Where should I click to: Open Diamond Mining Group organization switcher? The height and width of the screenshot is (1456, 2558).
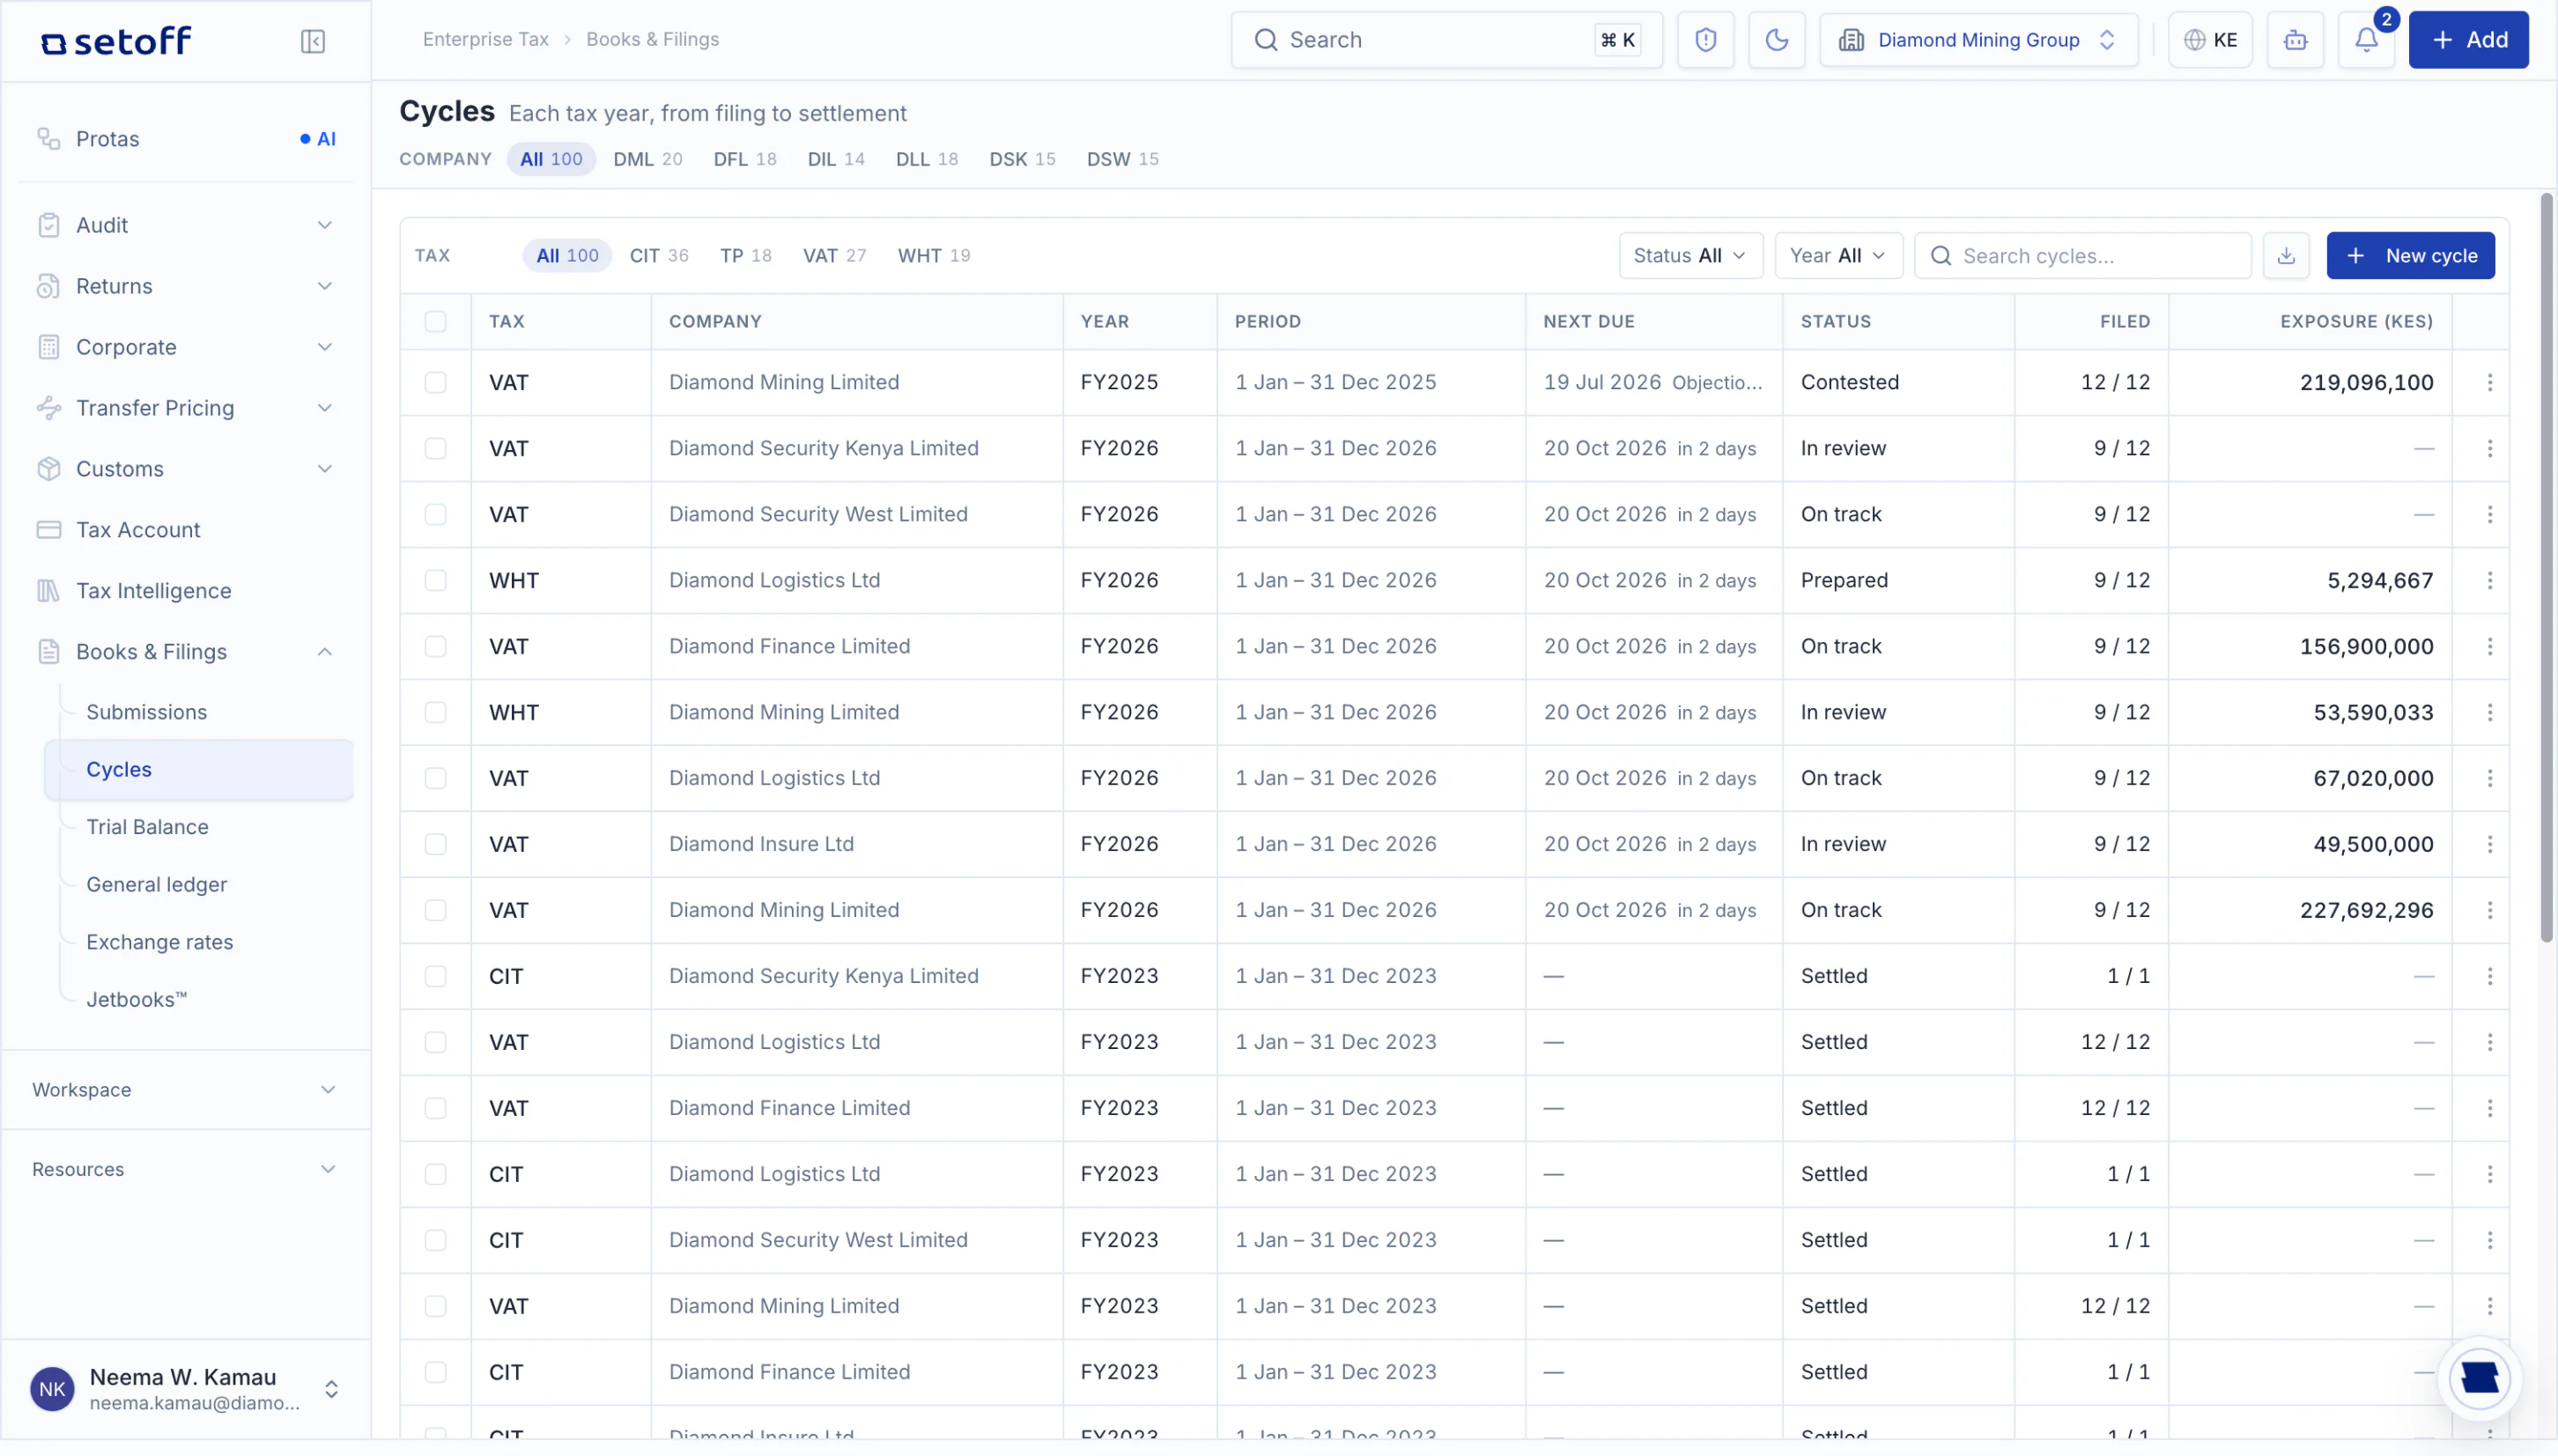pos(1978,40)
